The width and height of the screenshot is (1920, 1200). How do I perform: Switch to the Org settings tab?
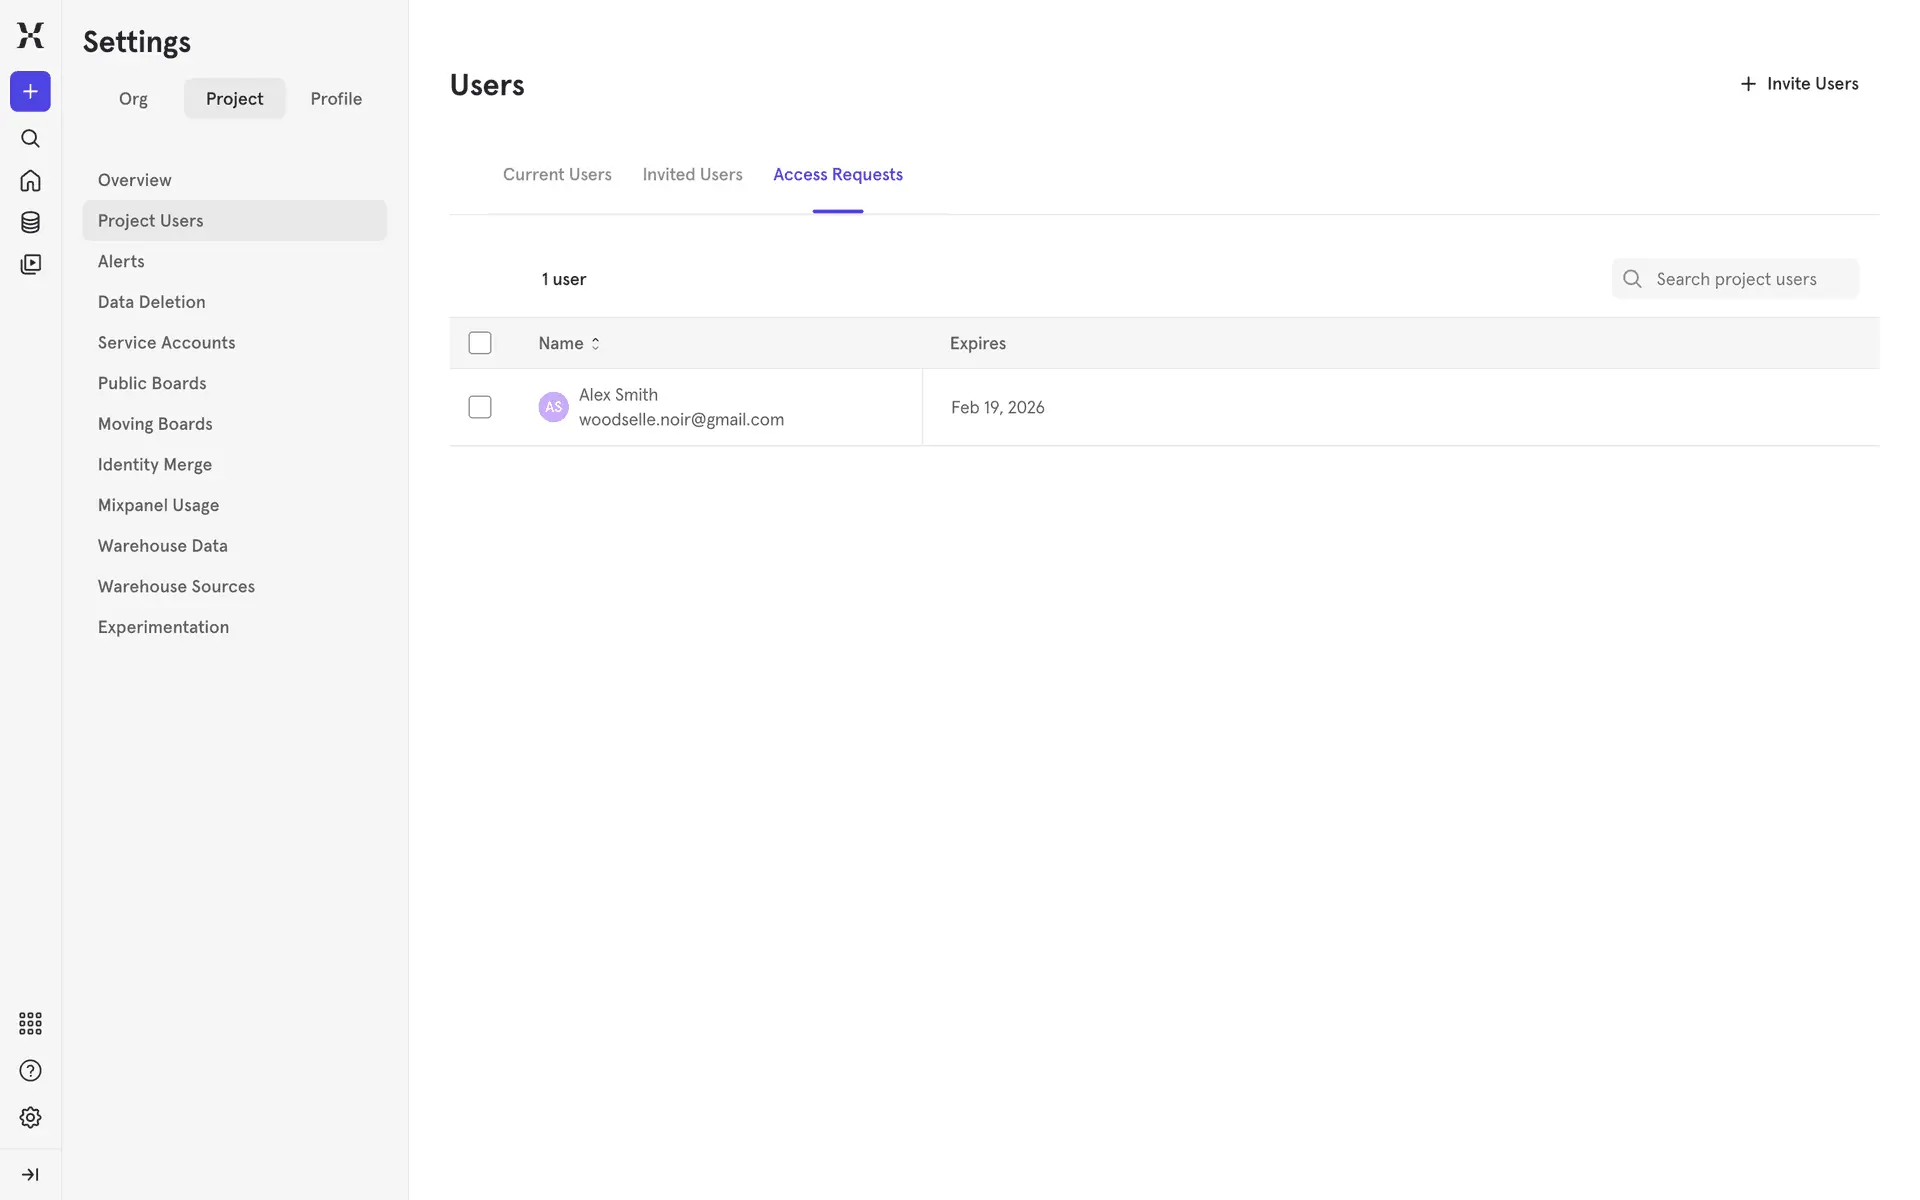(133, 99)
